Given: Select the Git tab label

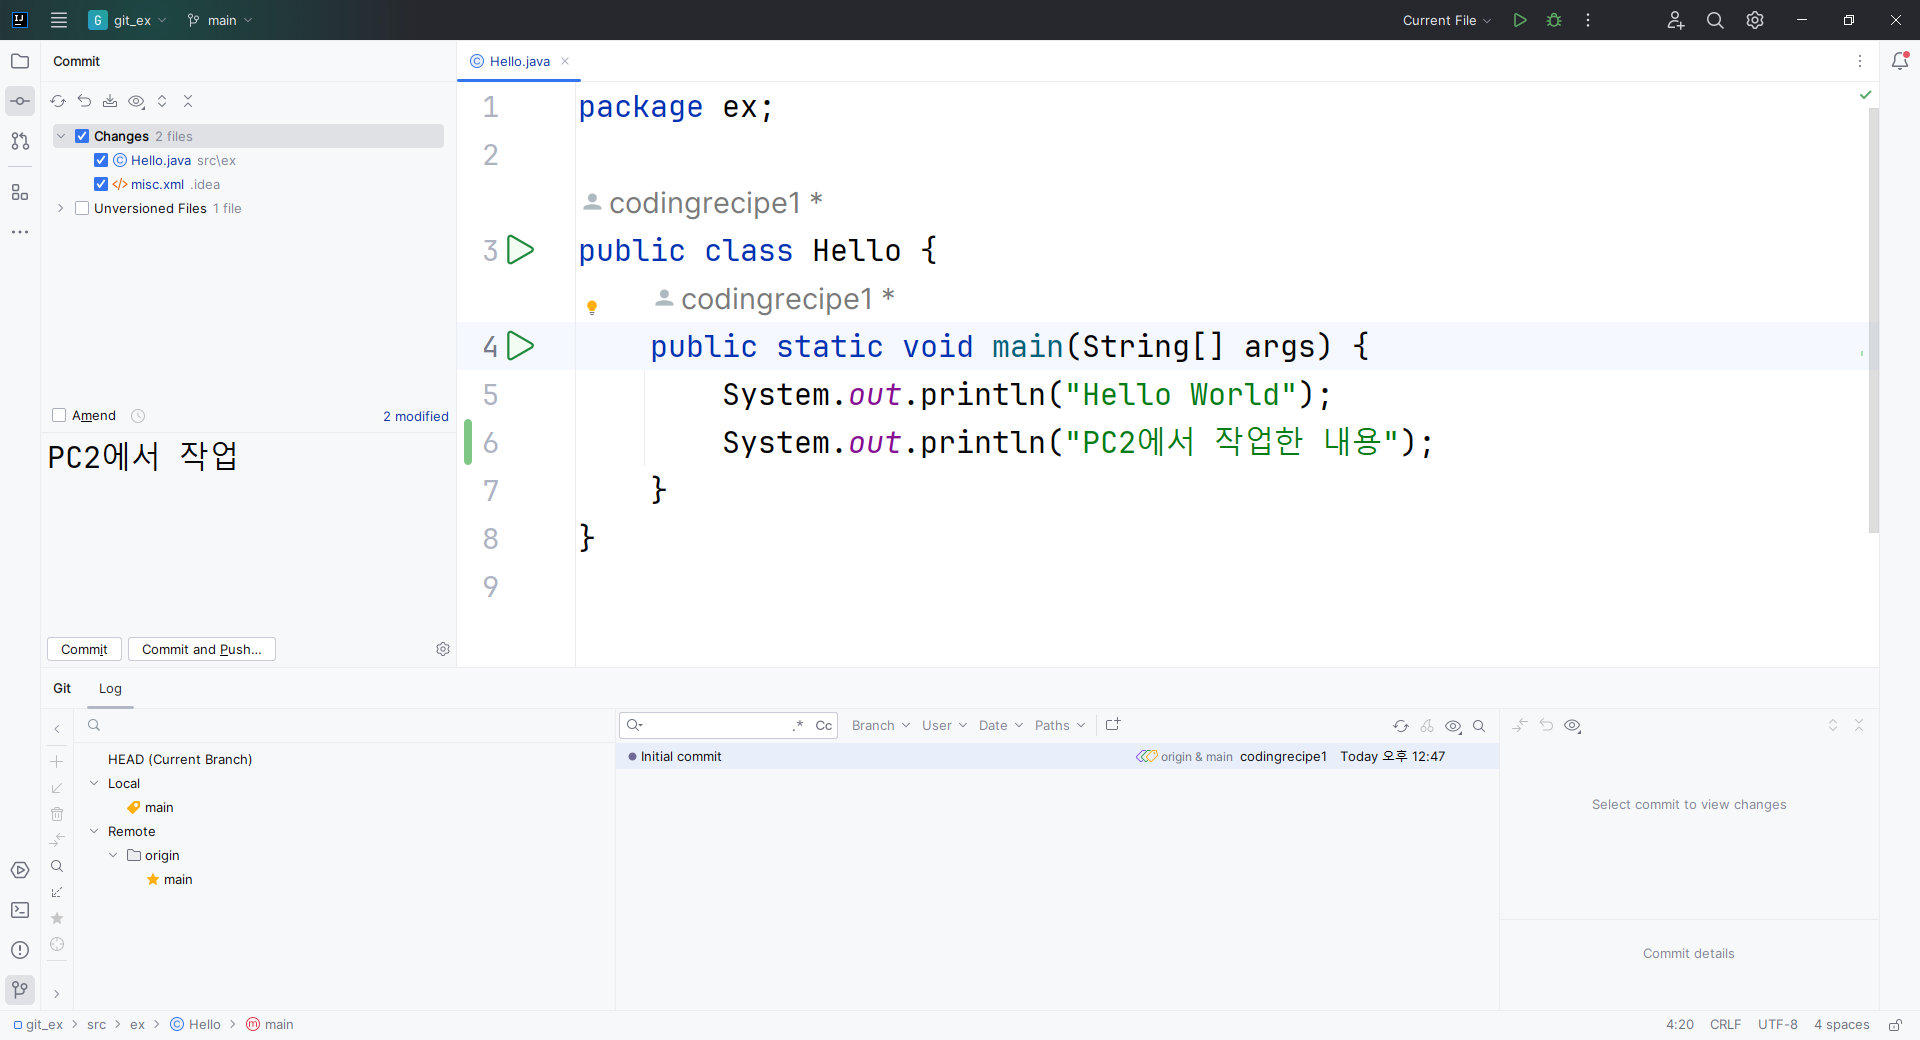Looking at the screenshot, I should pos(62,688).
